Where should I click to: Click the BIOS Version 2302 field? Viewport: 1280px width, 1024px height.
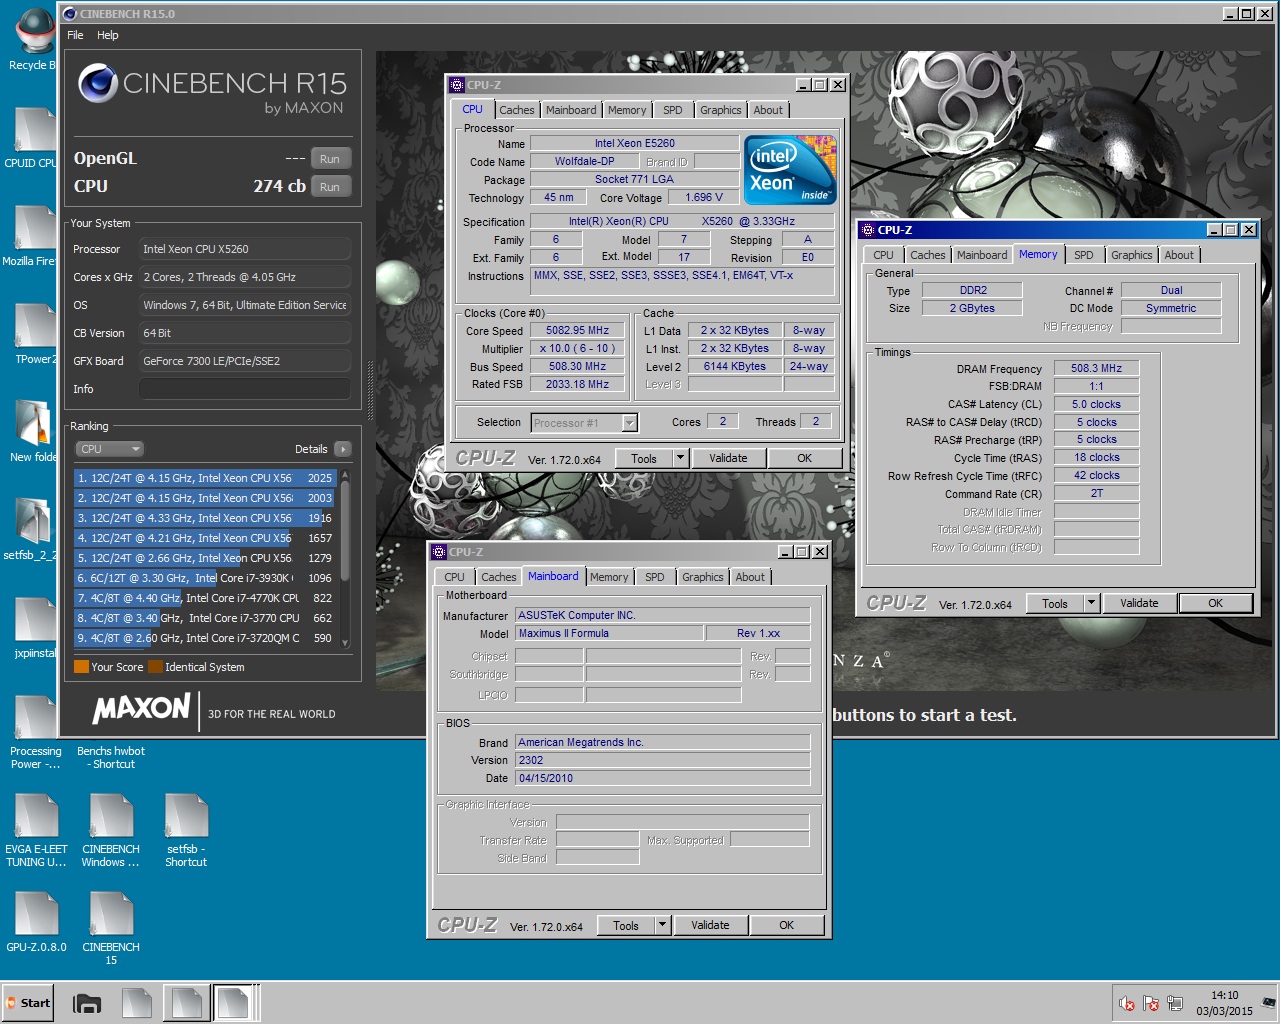coord(662,760)
